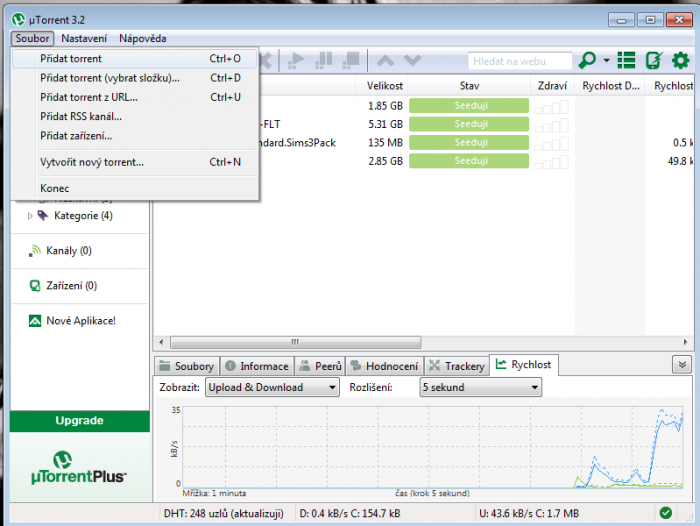Screen dimensions: 700x526
Task: Open the settings gear icon in toolbar
Action: [x=681, y=61]
